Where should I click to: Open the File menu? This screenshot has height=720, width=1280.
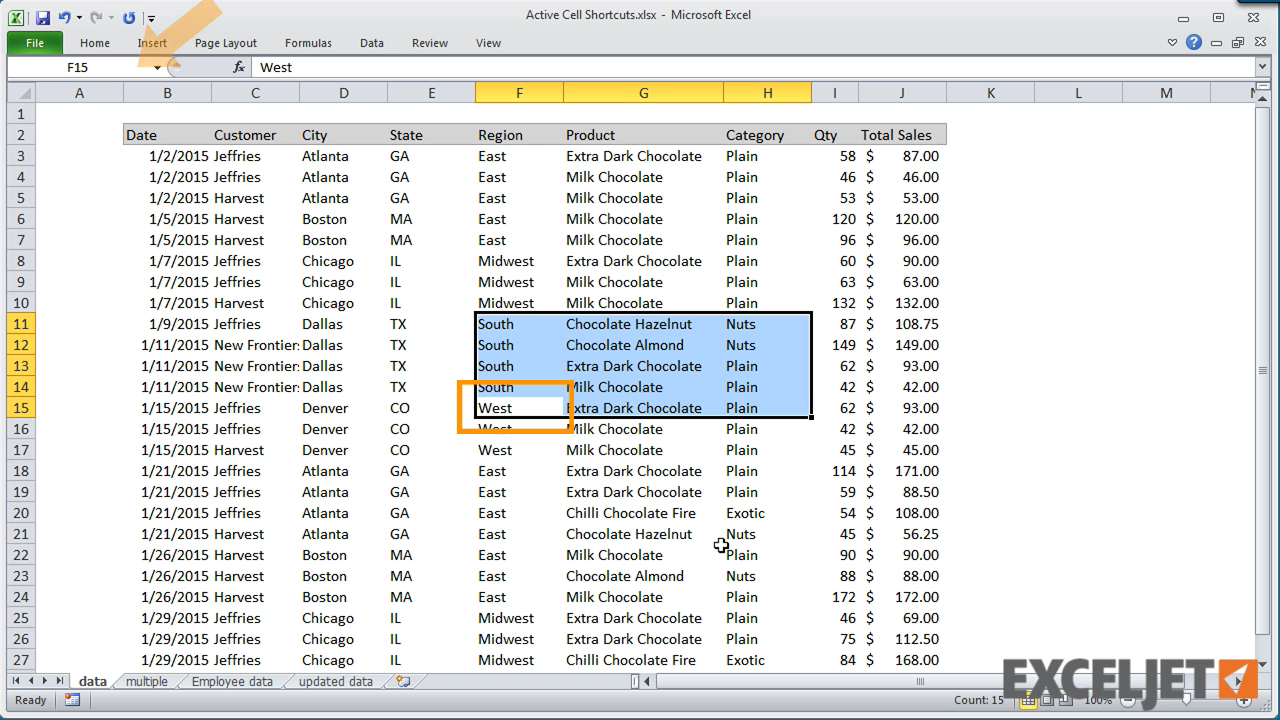tap(34, 43)
